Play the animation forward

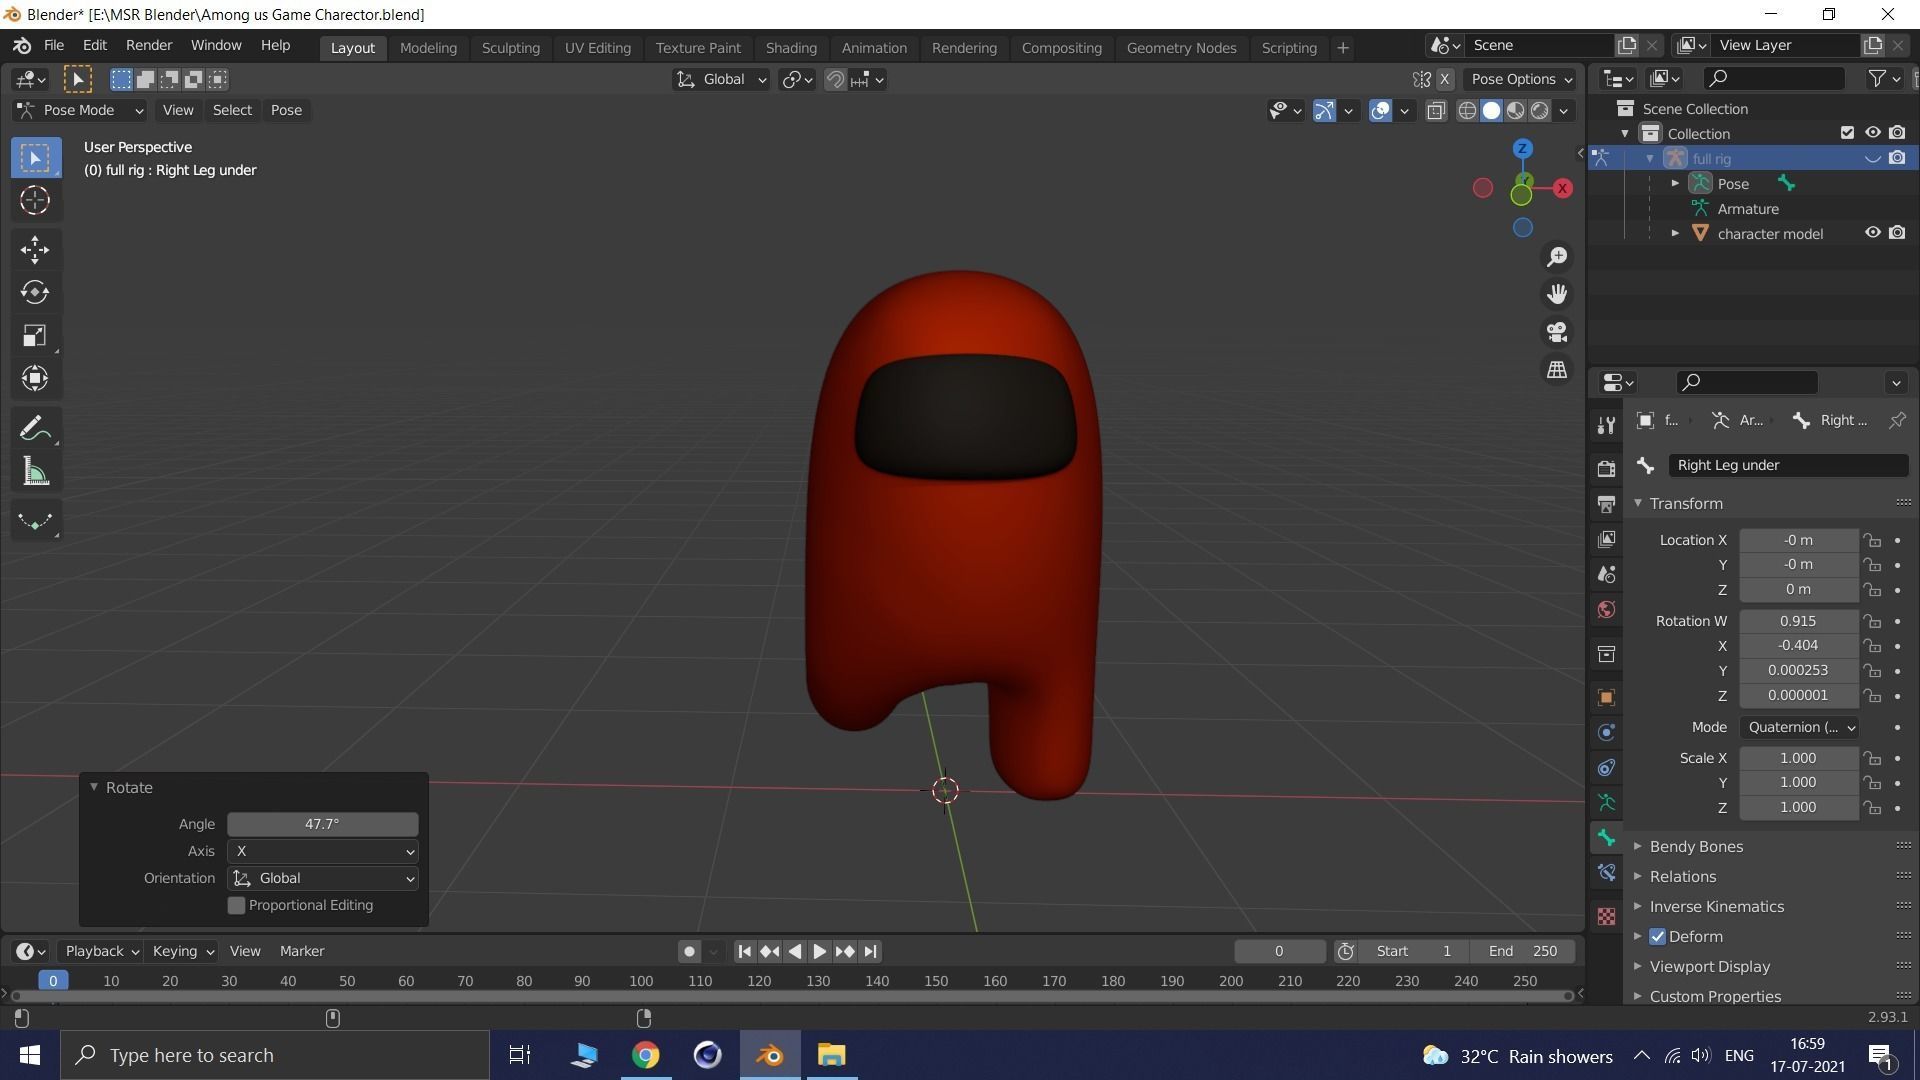pos(819,952)
